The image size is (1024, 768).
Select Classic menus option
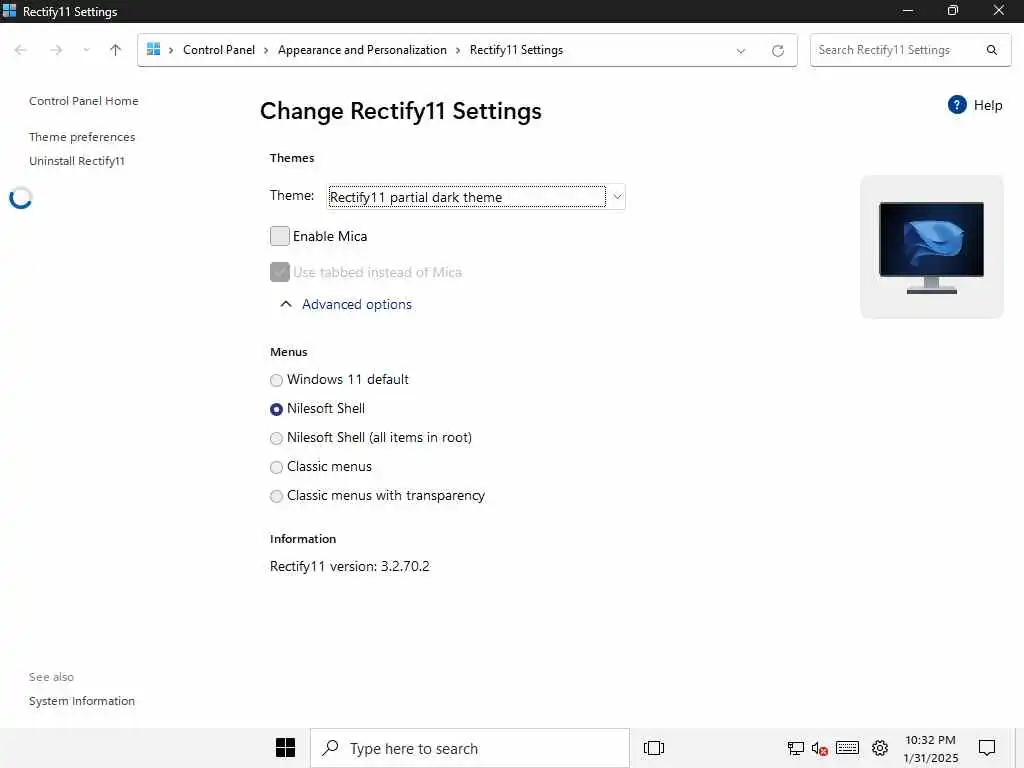pos(276,467)
